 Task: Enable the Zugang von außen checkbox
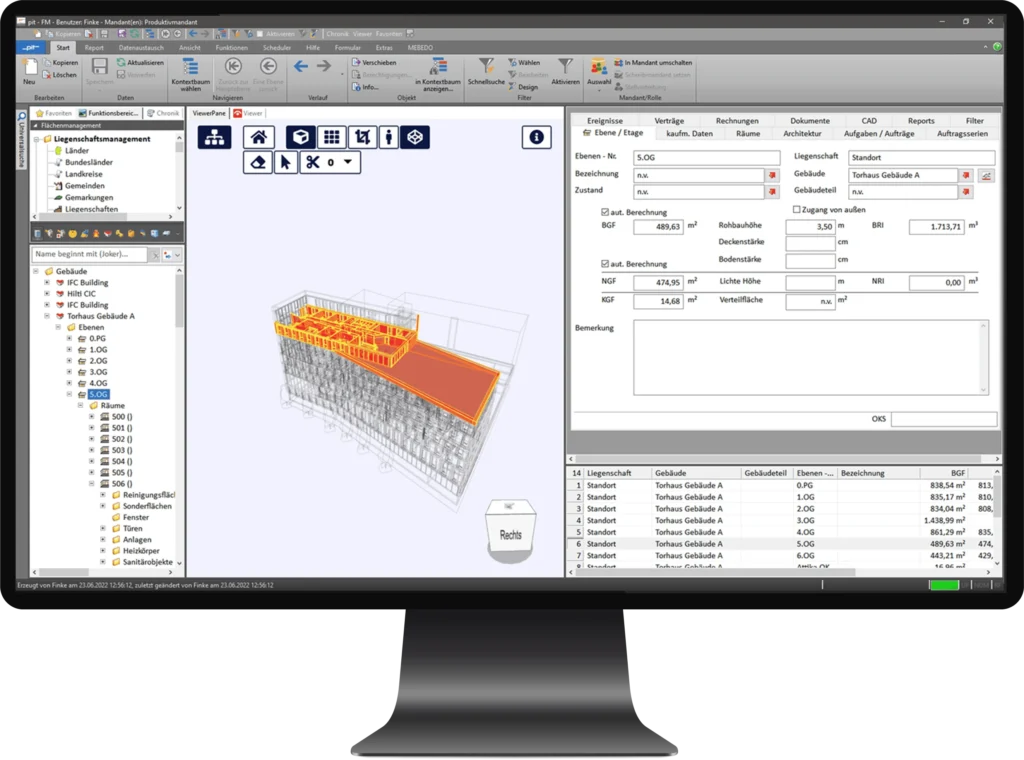pyautogui.click(x=797, y=210)
